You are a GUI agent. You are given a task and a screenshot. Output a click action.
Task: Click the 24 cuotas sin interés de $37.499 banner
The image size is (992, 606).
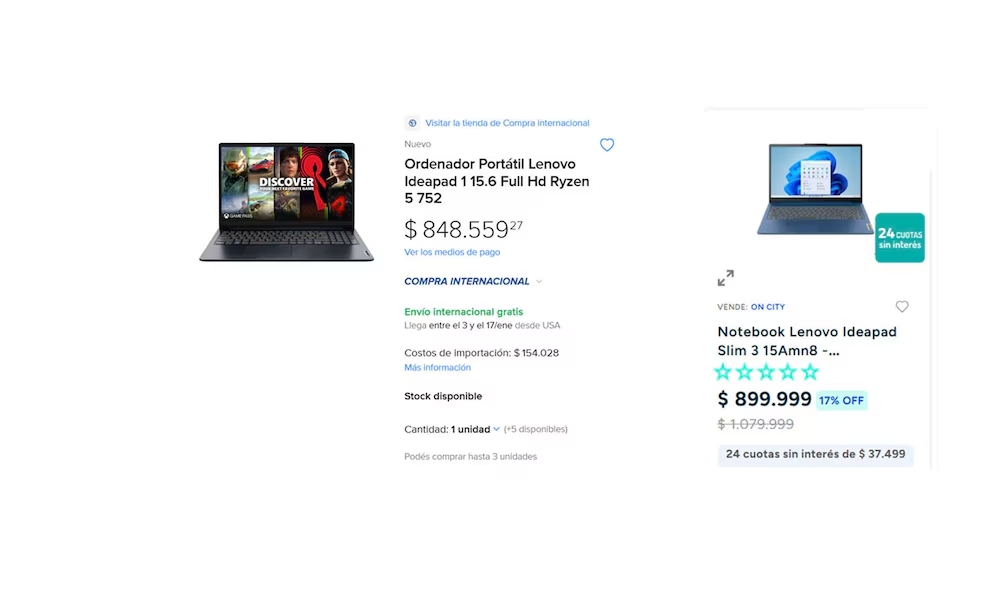click(x=815, y=454)
